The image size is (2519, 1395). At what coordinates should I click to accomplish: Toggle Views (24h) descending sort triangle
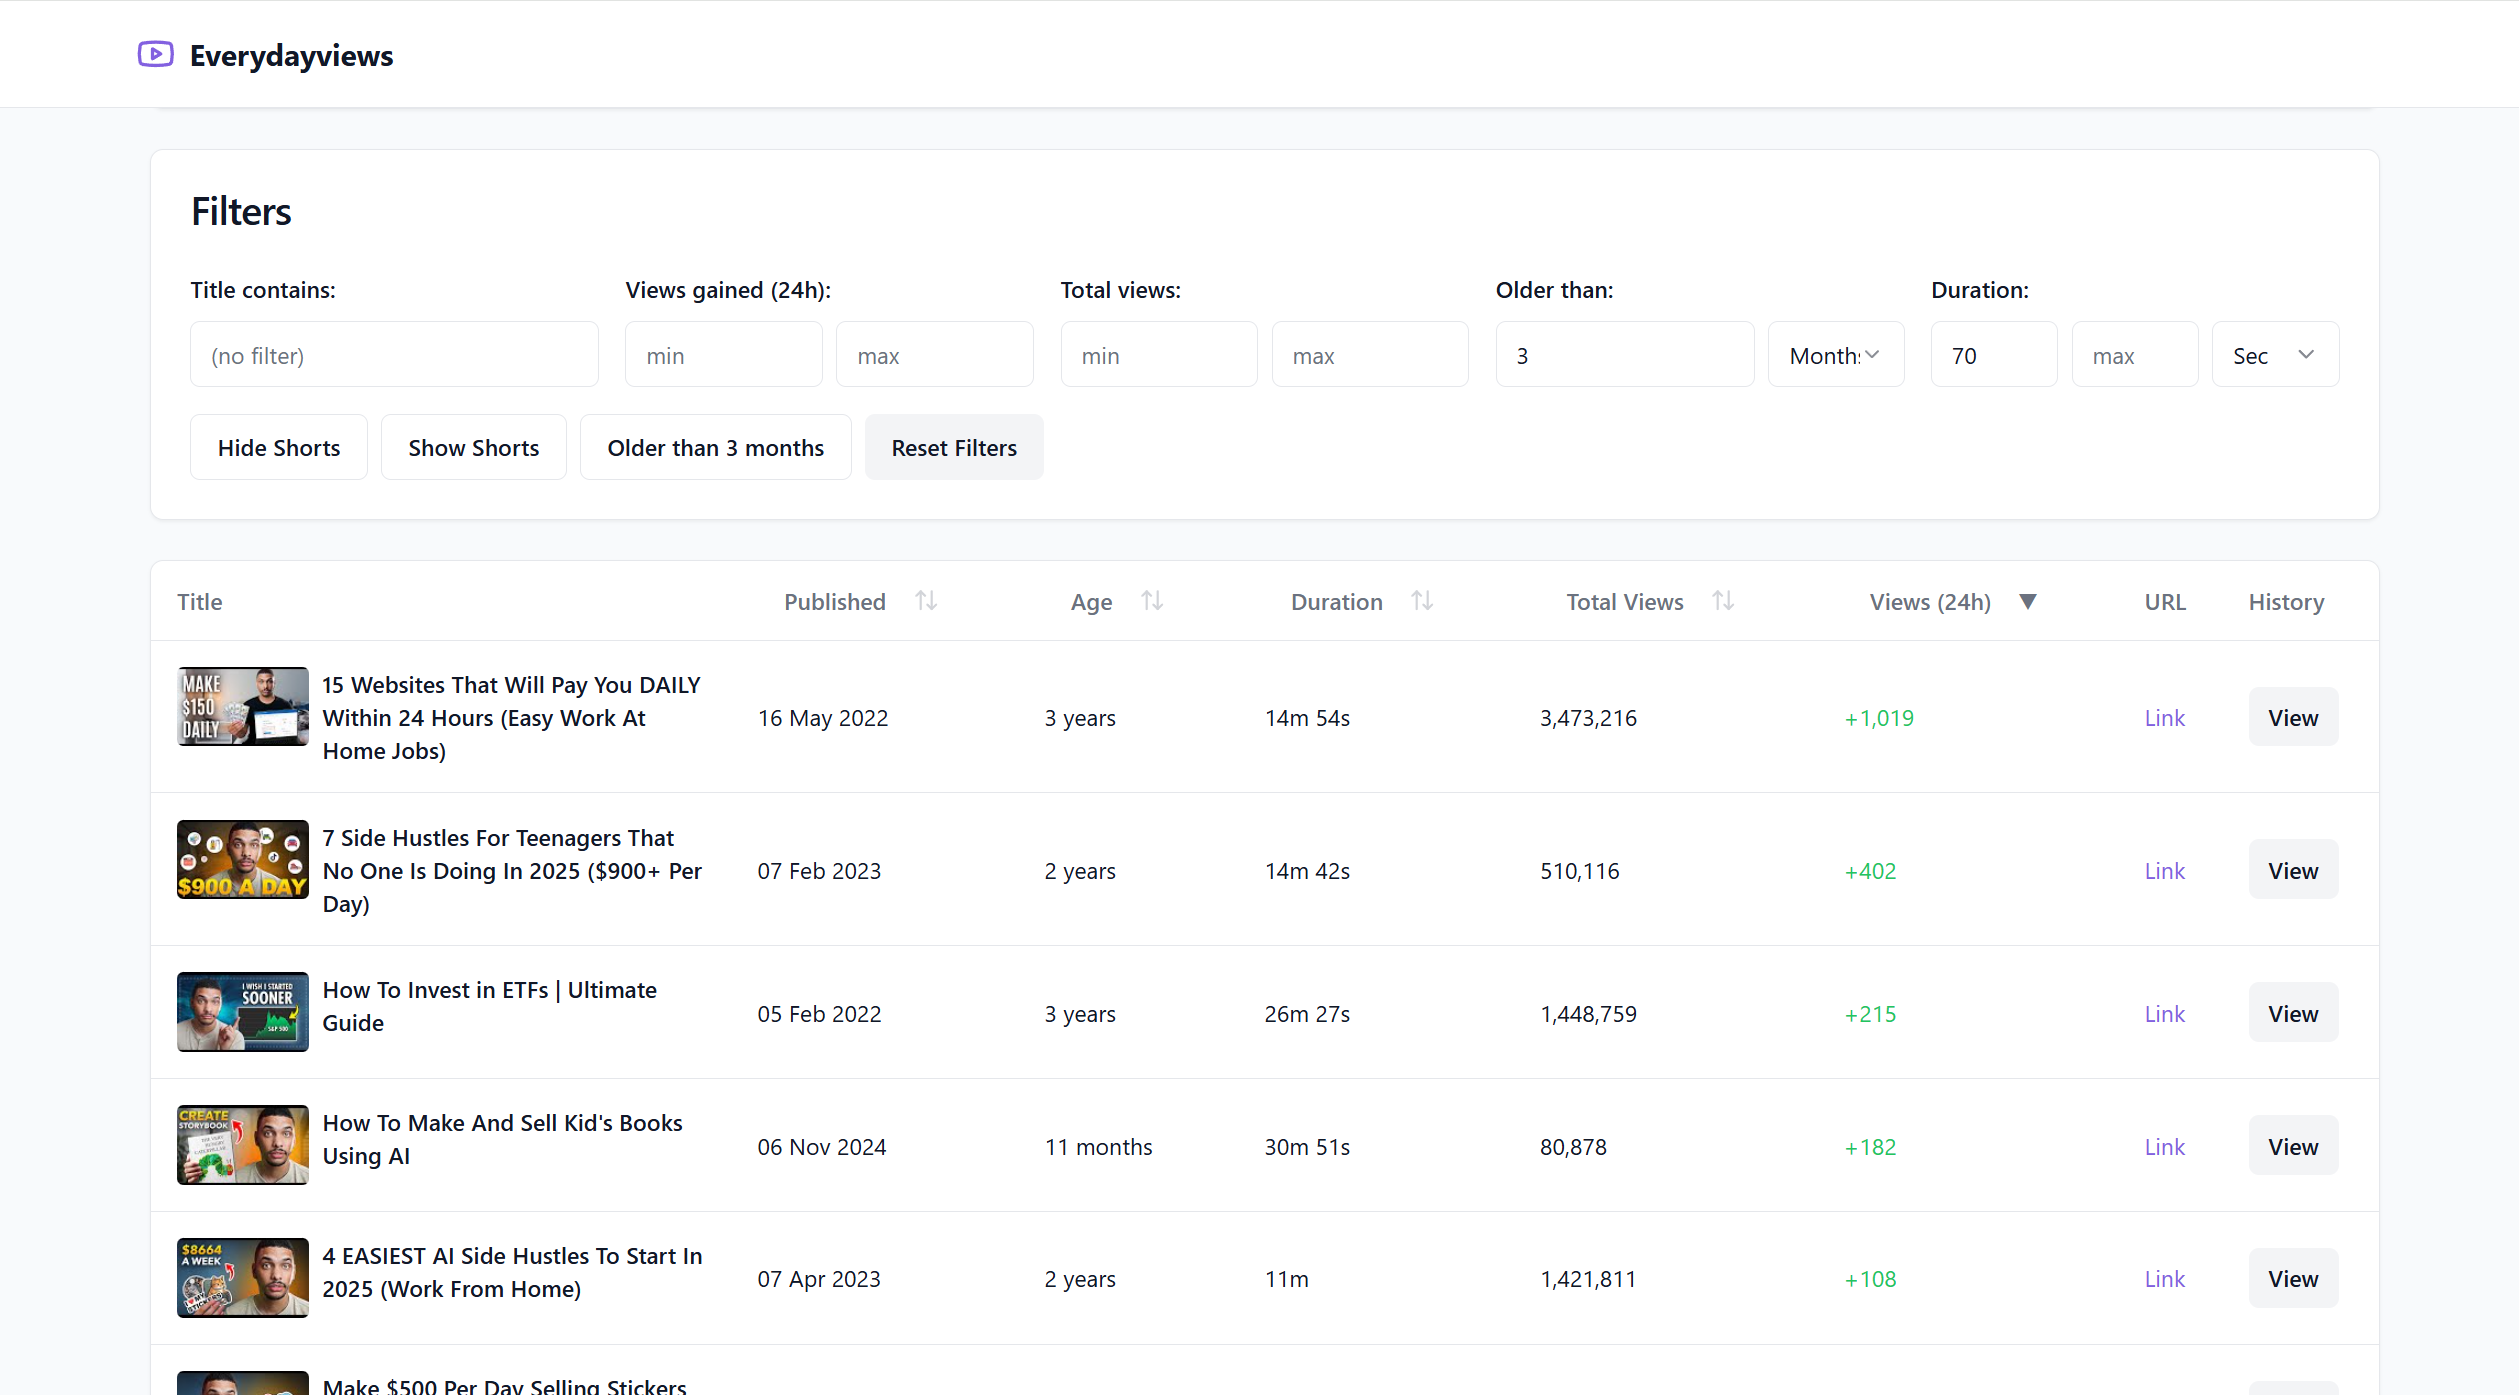tap(2027, 601)
